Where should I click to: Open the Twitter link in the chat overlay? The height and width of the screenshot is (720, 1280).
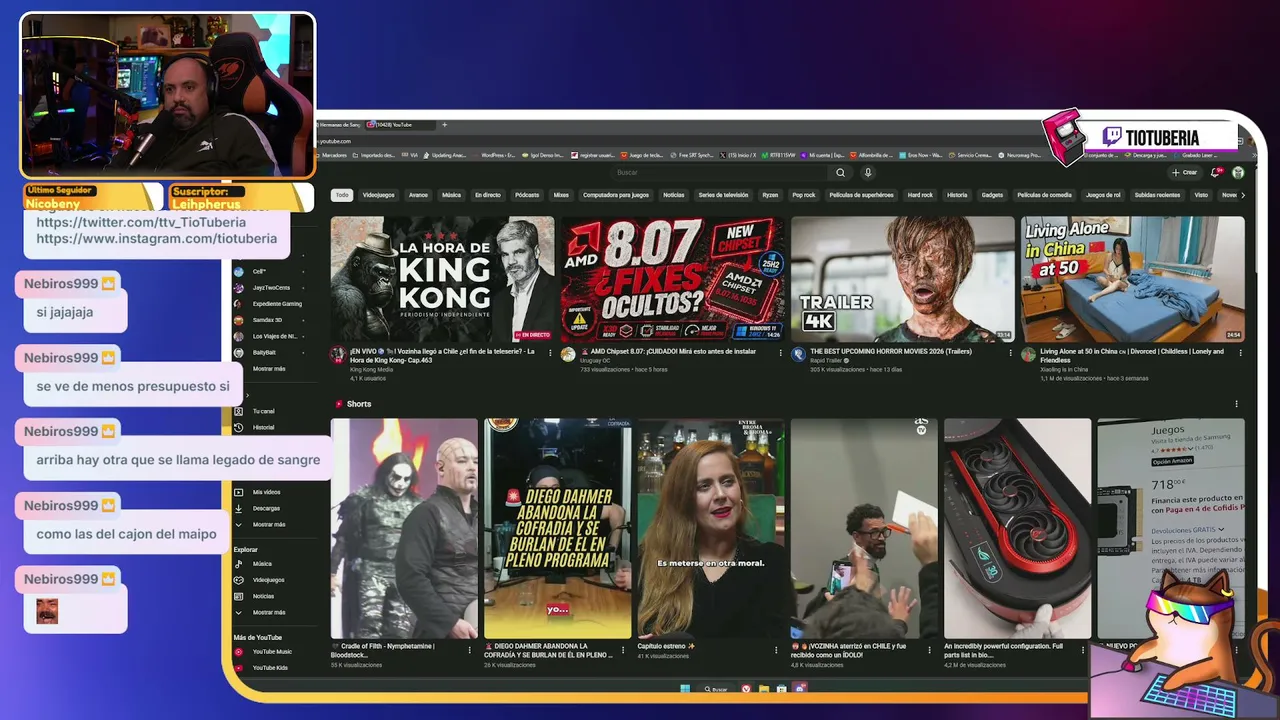(x=141, y=222)
